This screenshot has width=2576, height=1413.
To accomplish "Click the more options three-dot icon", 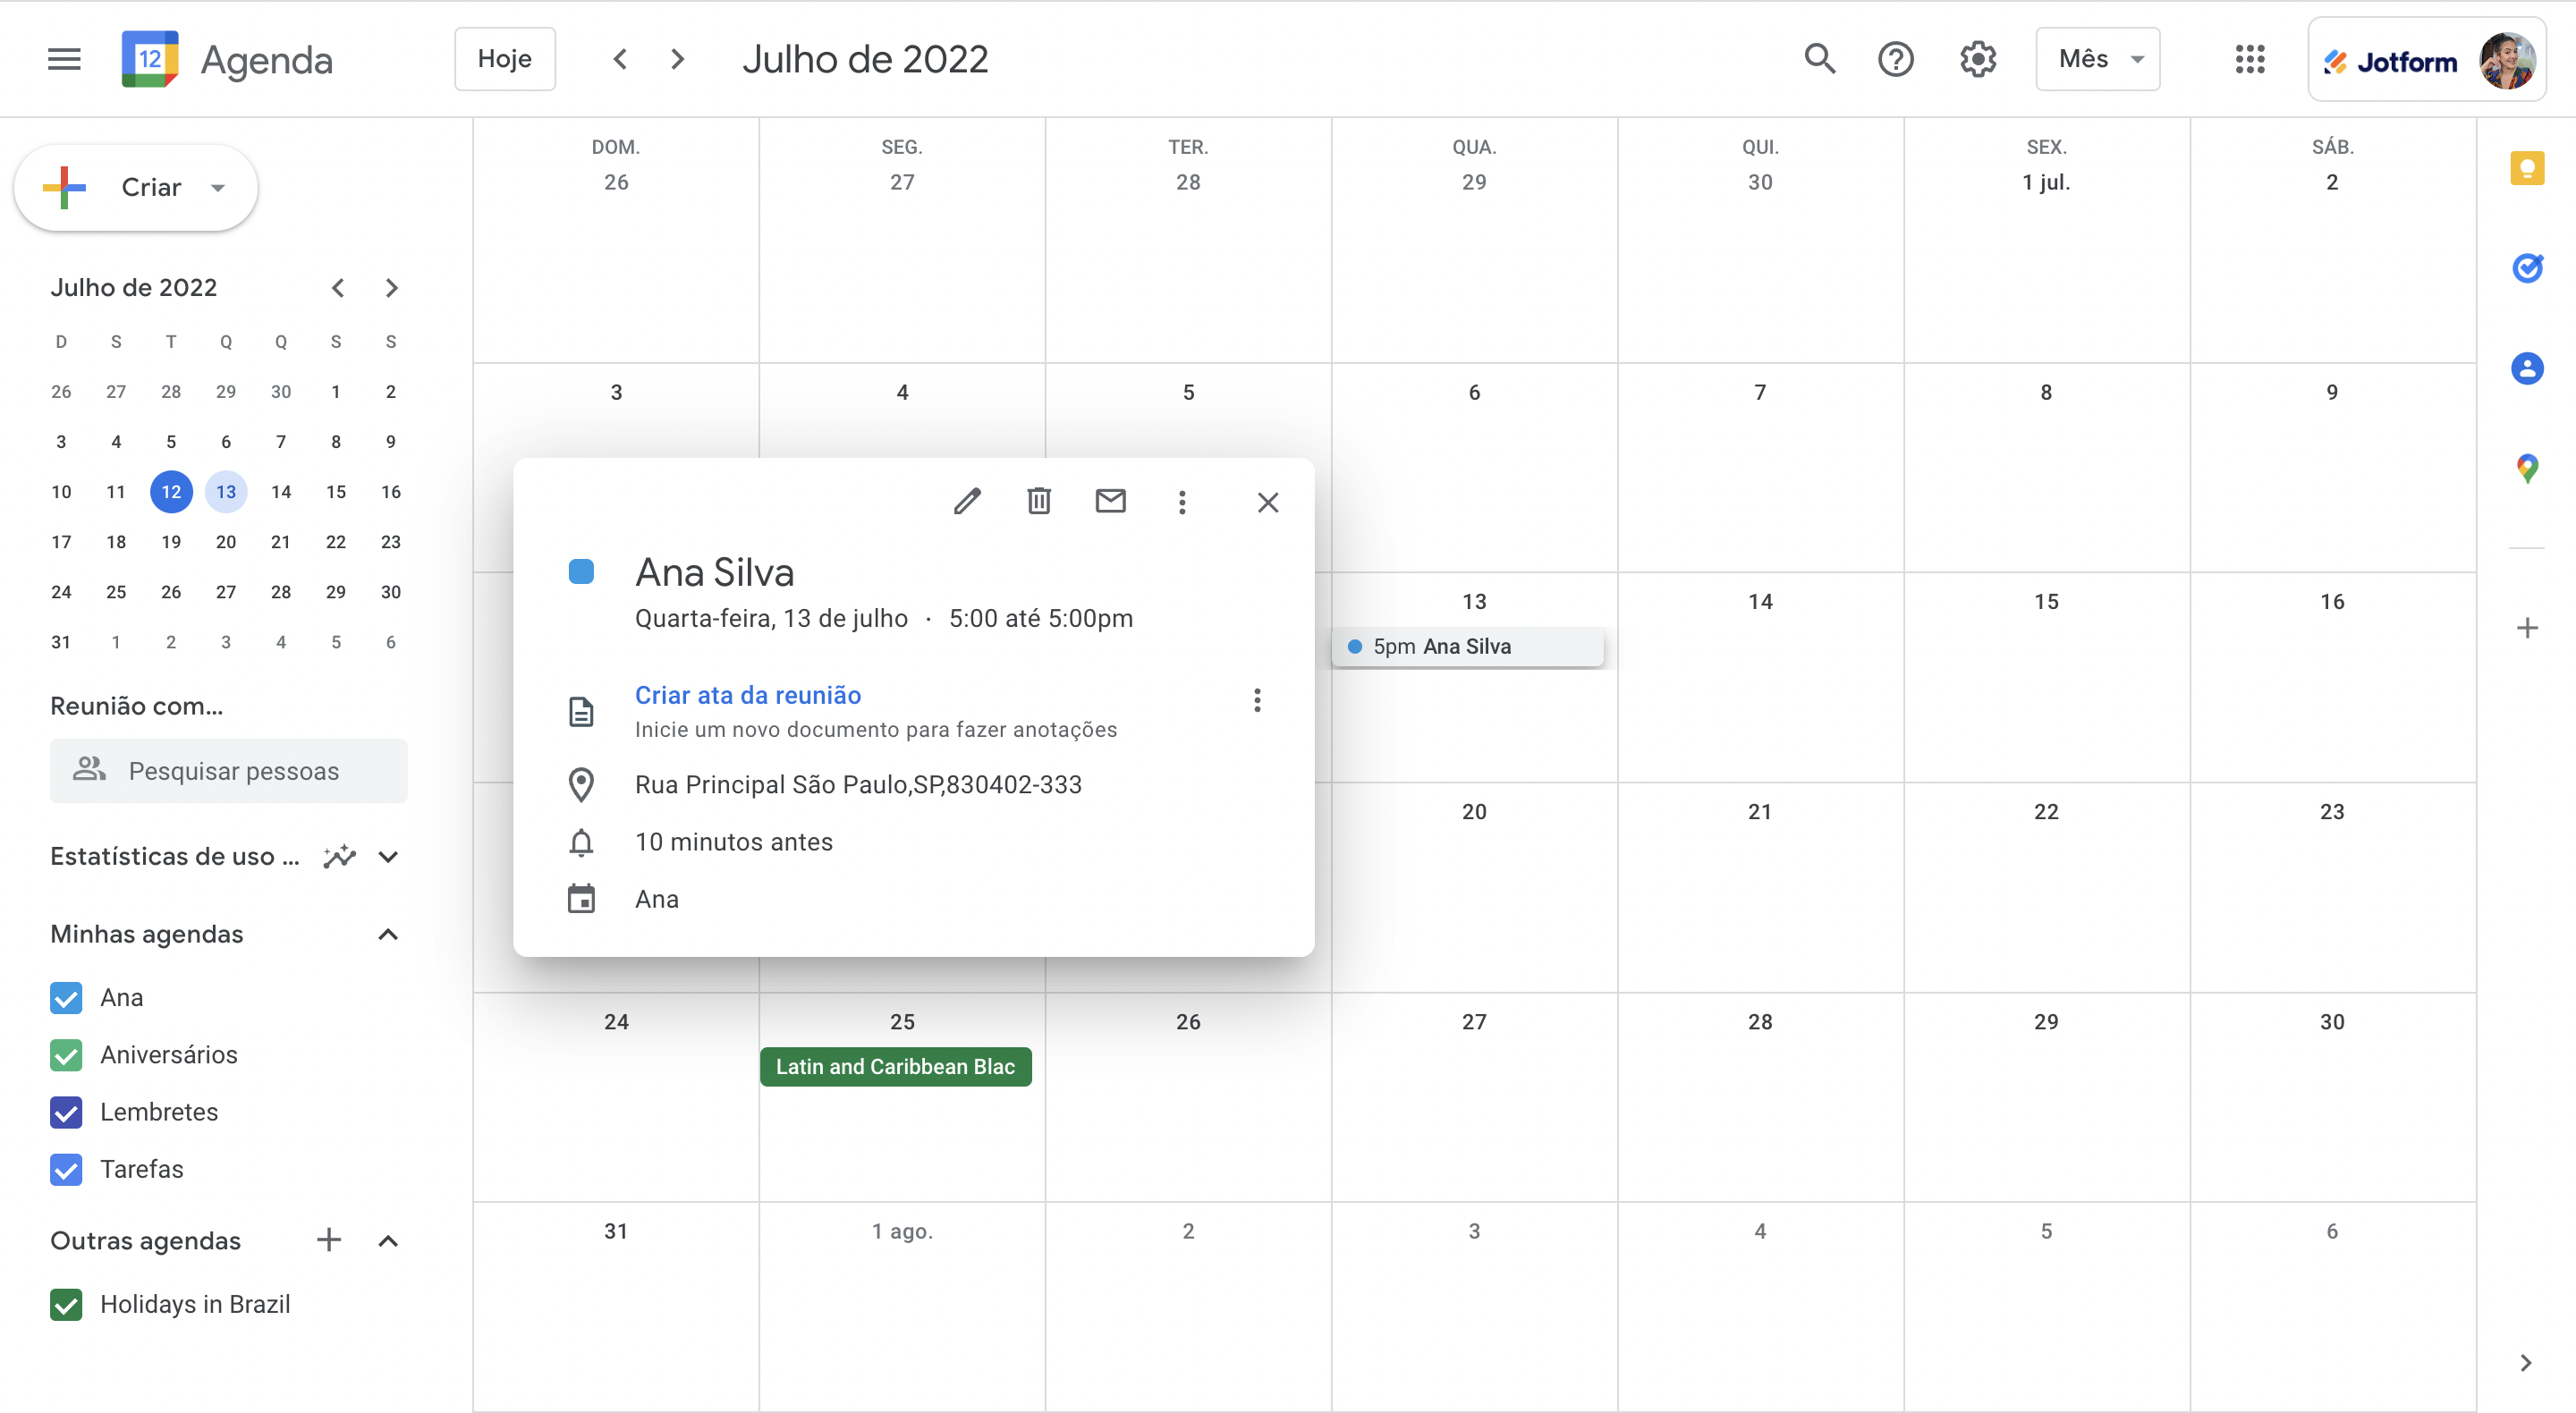I will click(x=1179, y=501).
